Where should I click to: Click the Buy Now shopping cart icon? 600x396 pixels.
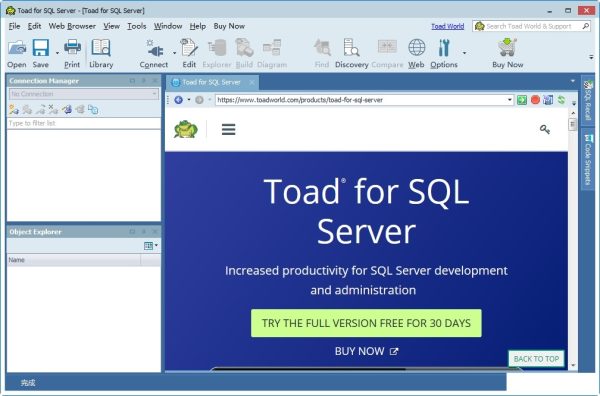pos(507,48)
